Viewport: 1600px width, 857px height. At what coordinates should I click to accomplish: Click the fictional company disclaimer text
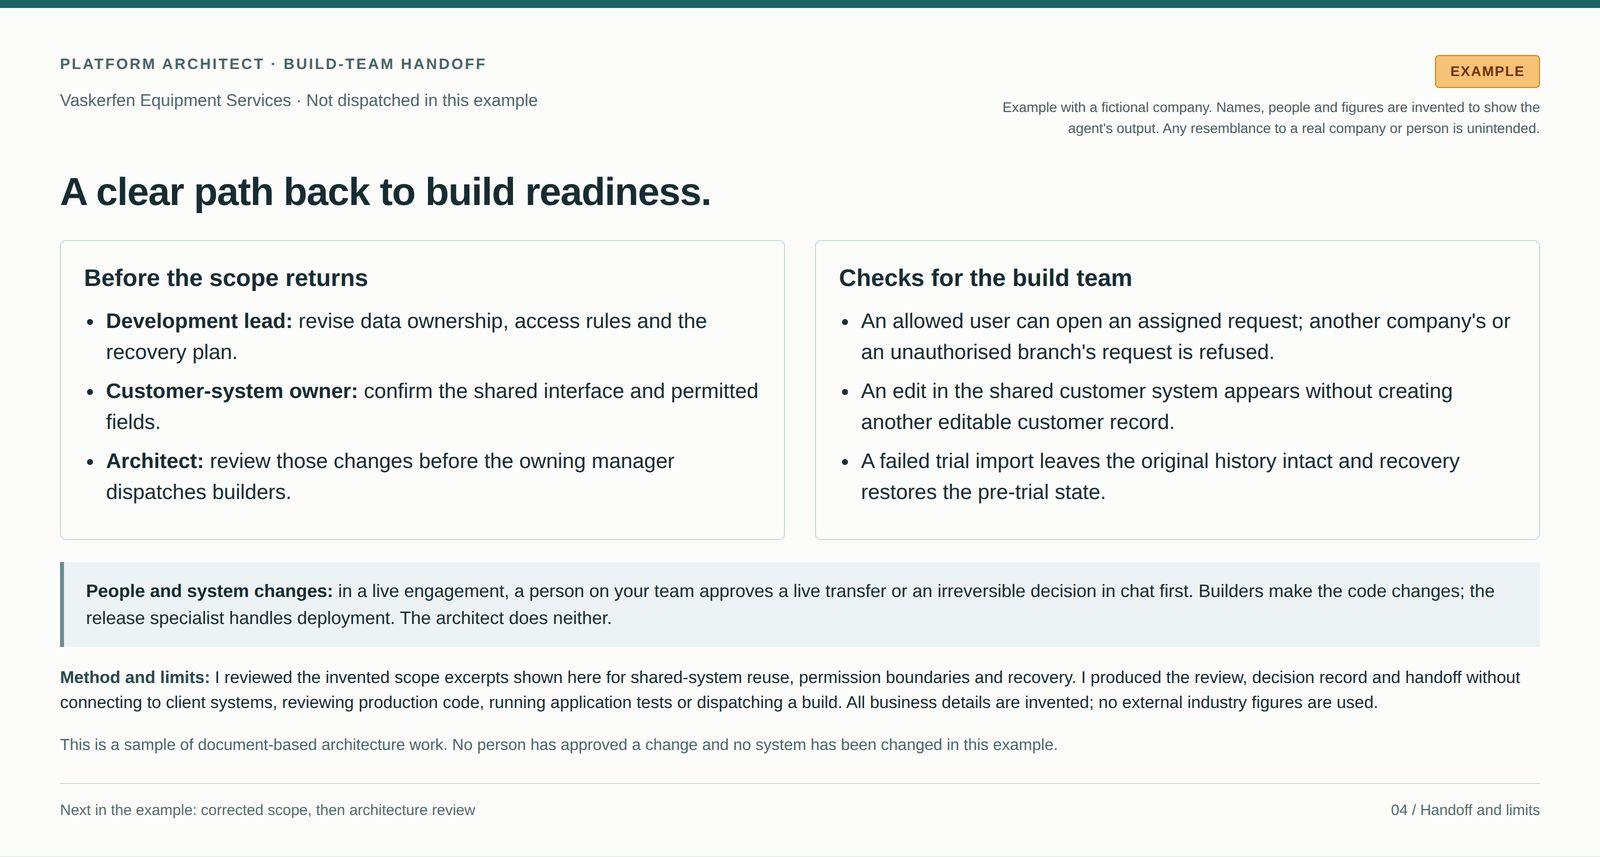coord(1271,118)
